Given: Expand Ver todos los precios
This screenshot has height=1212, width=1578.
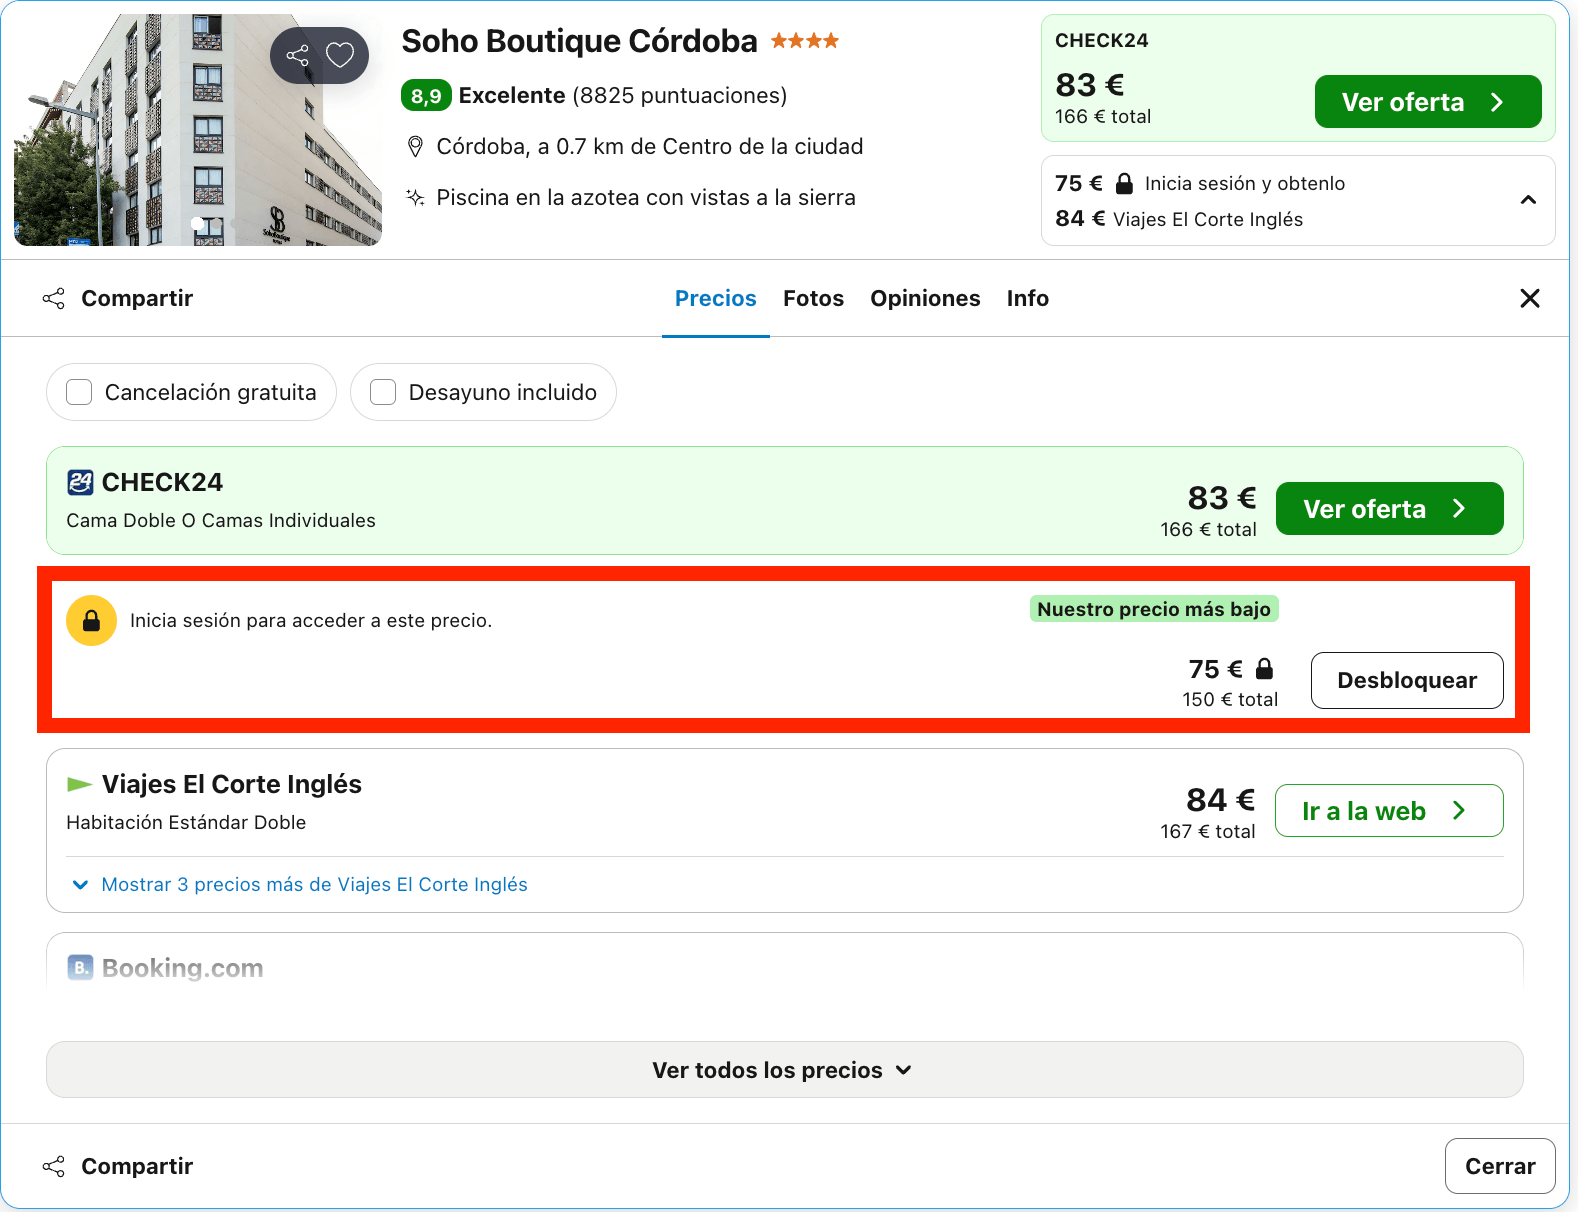Looking at the screenshot, I should (784, 1070).
